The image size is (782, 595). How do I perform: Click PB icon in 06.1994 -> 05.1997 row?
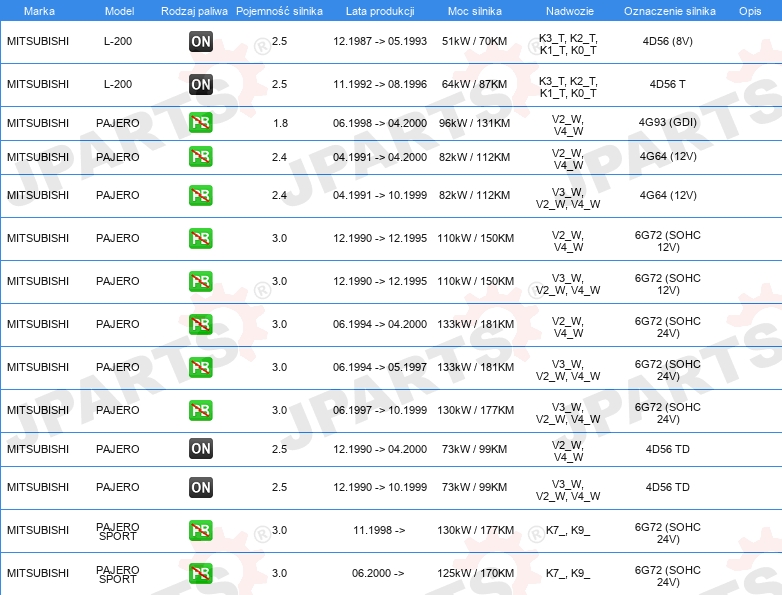click(201, 367)
